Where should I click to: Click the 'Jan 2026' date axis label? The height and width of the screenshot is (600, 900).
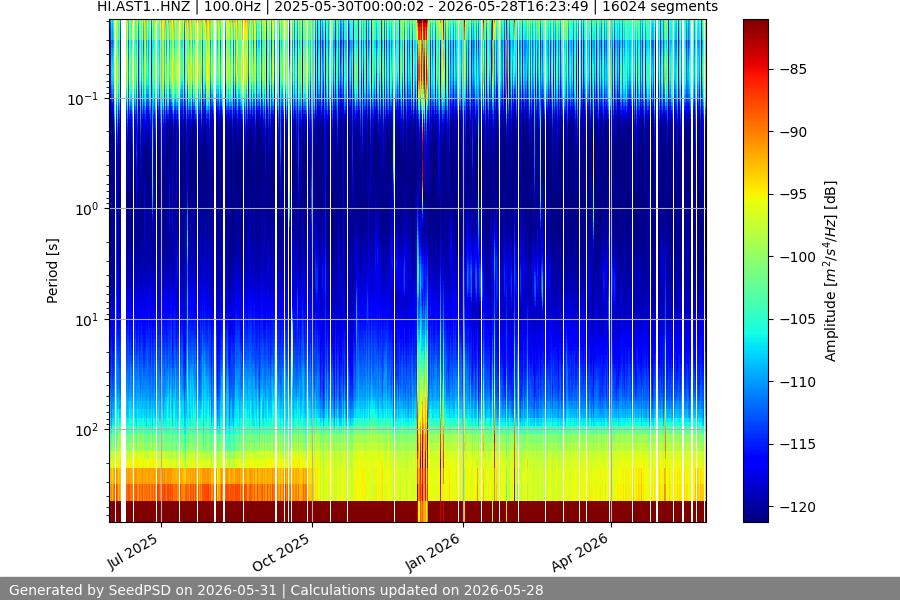tap(433, 552)
